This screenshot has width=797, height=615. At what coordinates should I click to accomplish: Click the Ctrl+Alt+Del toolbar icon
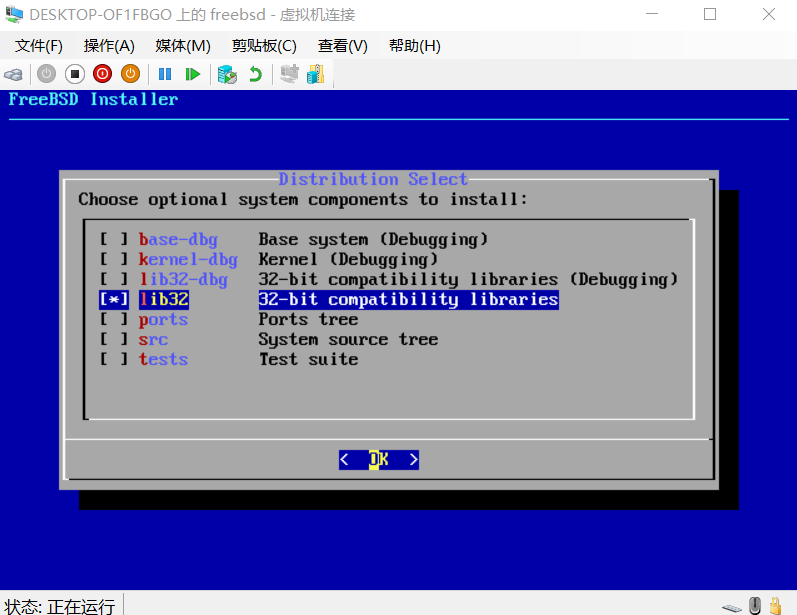tap(13, 75)
